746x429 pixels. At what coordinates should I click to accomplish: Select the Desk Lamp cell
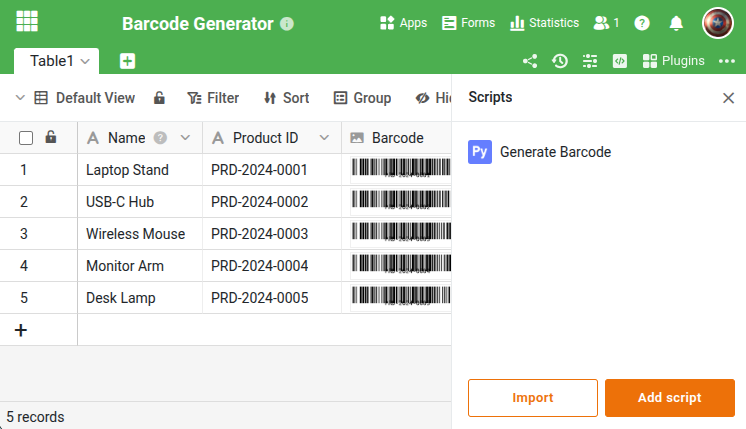(x=140, y=297)
